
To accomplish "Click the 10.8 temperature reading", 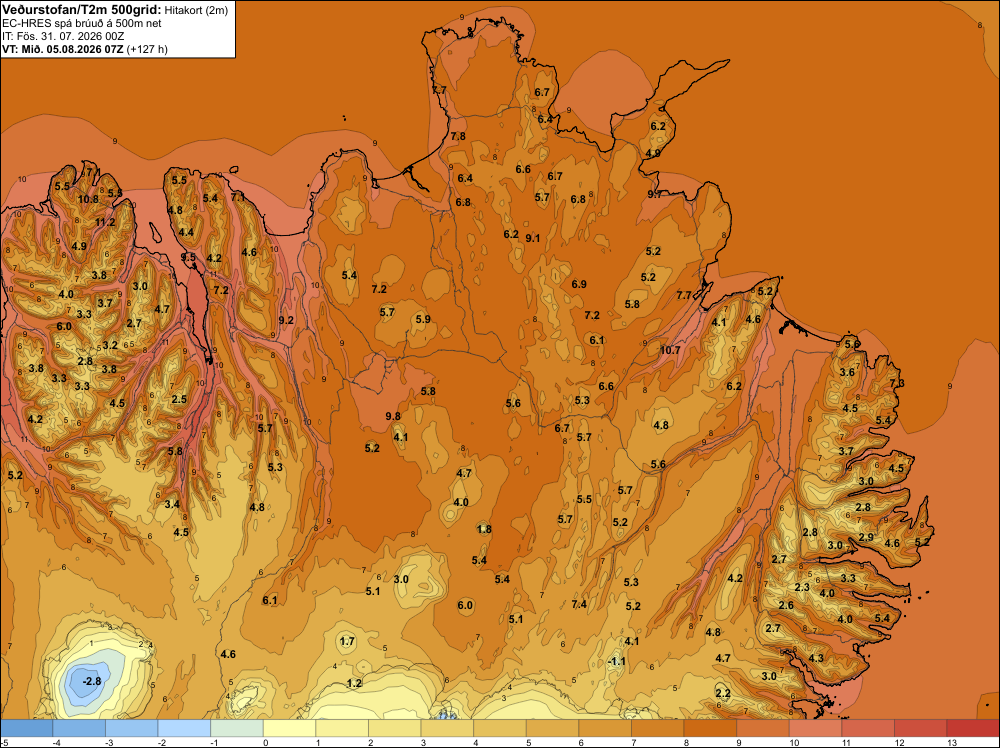I will pos(88,199).
